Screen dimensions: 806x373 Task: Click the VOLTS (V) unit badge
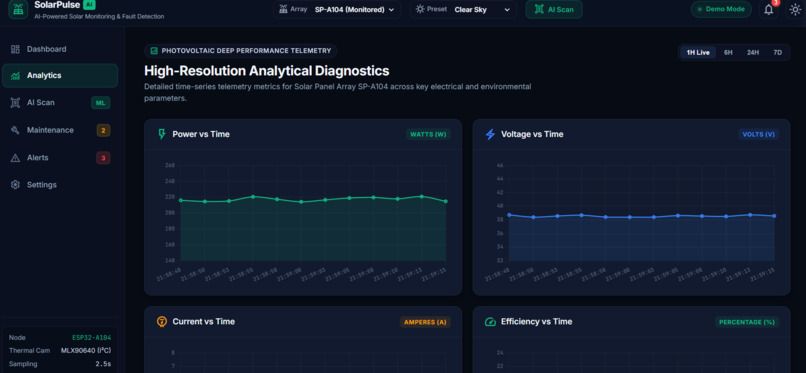[759, 135]
